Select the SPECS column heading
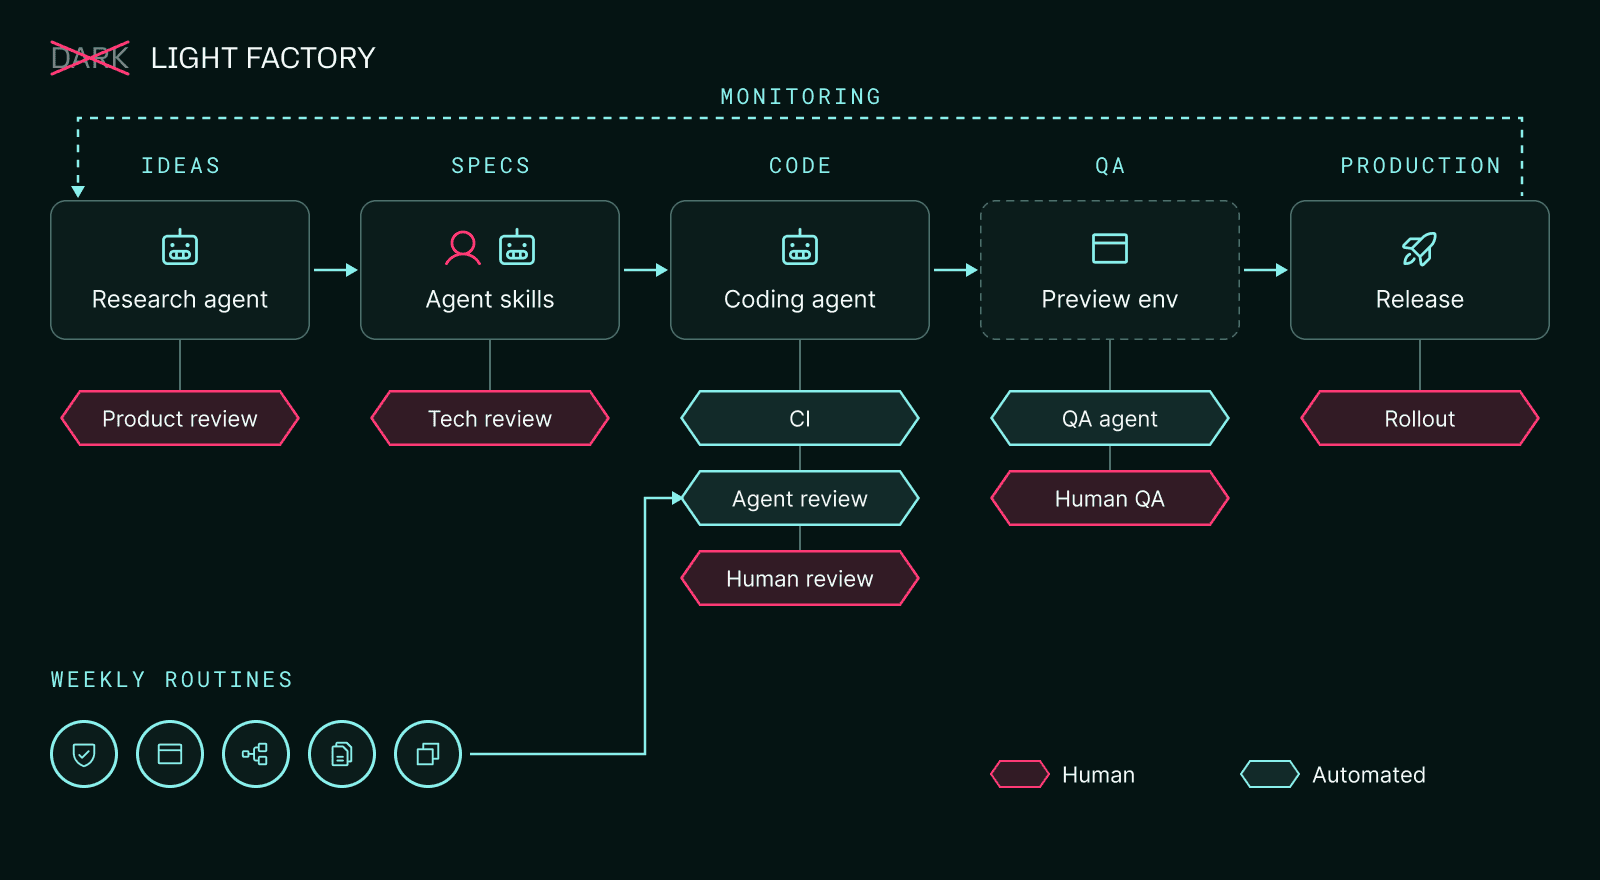Screen dimensions: 1600x880 491,166
